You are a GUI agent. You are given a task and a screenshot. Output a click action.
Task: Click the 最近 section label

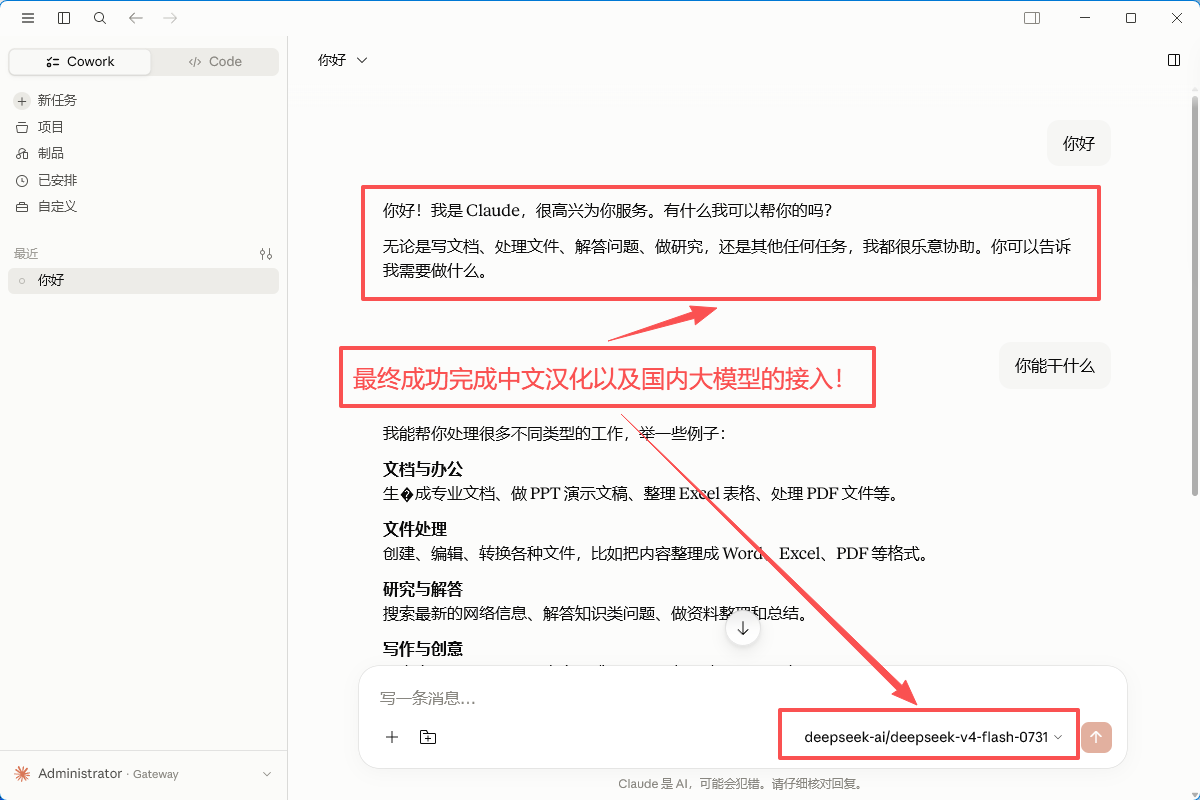[26, 254]
